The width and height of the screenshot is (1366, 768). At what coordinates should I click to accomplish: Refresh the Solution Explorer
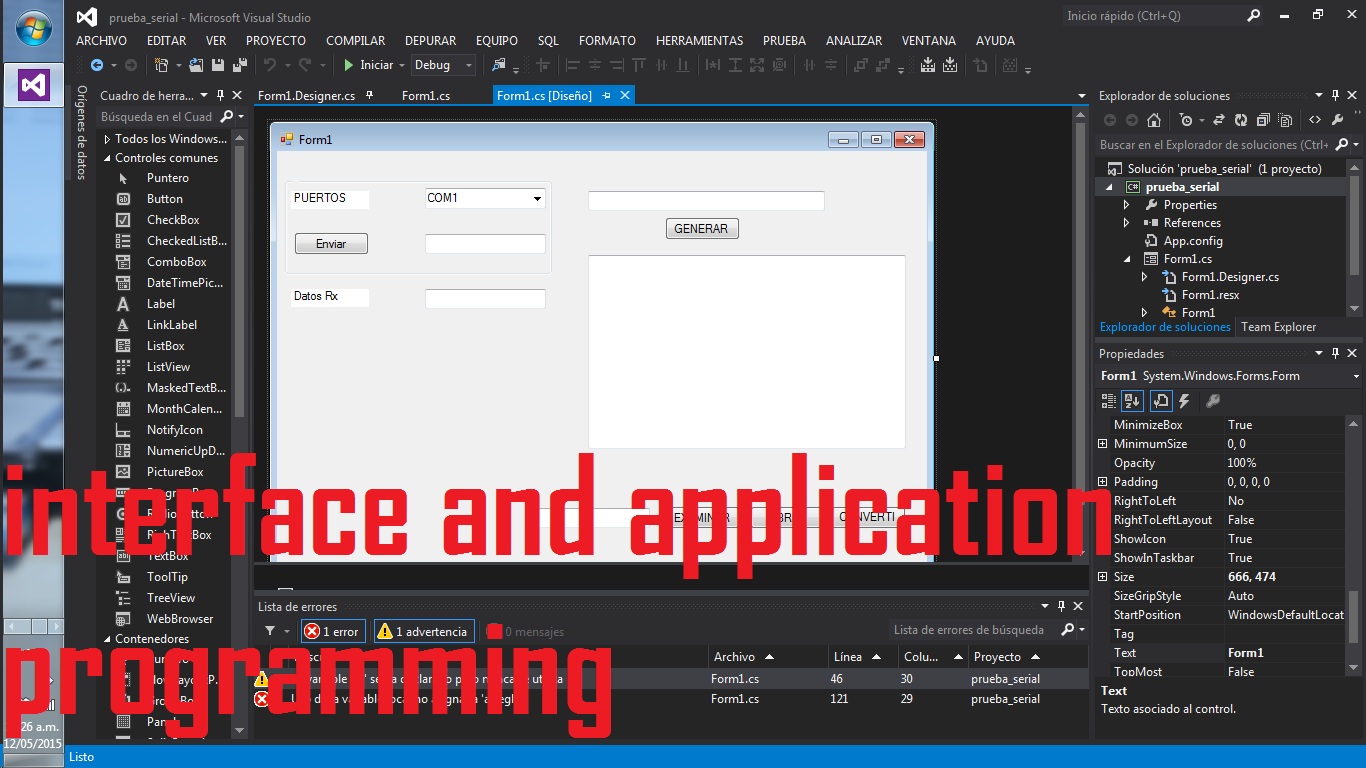pos(1241,120)
